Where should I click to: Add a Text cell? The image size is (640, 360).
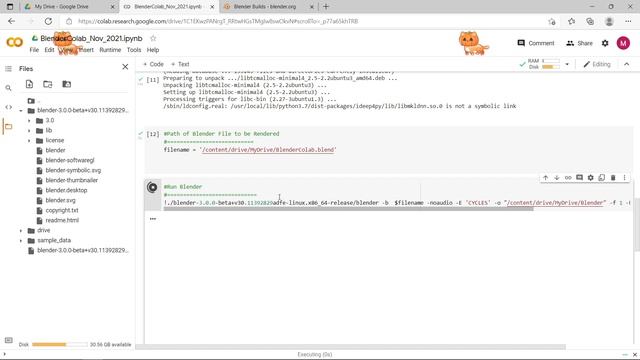click(x=180, y=64)
